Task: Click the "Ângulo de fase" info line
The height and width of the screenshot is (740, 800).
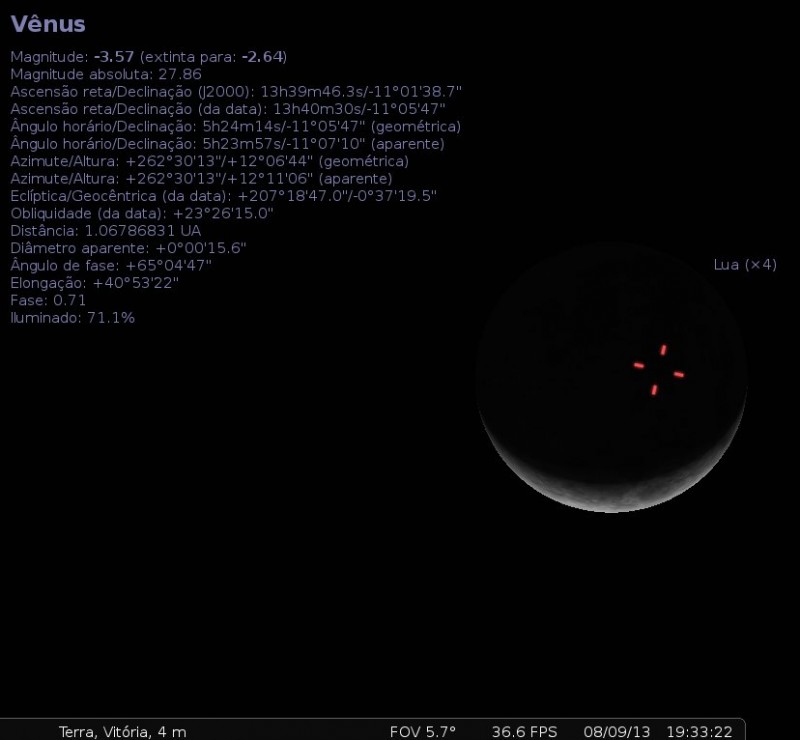Action: point(111,265)
